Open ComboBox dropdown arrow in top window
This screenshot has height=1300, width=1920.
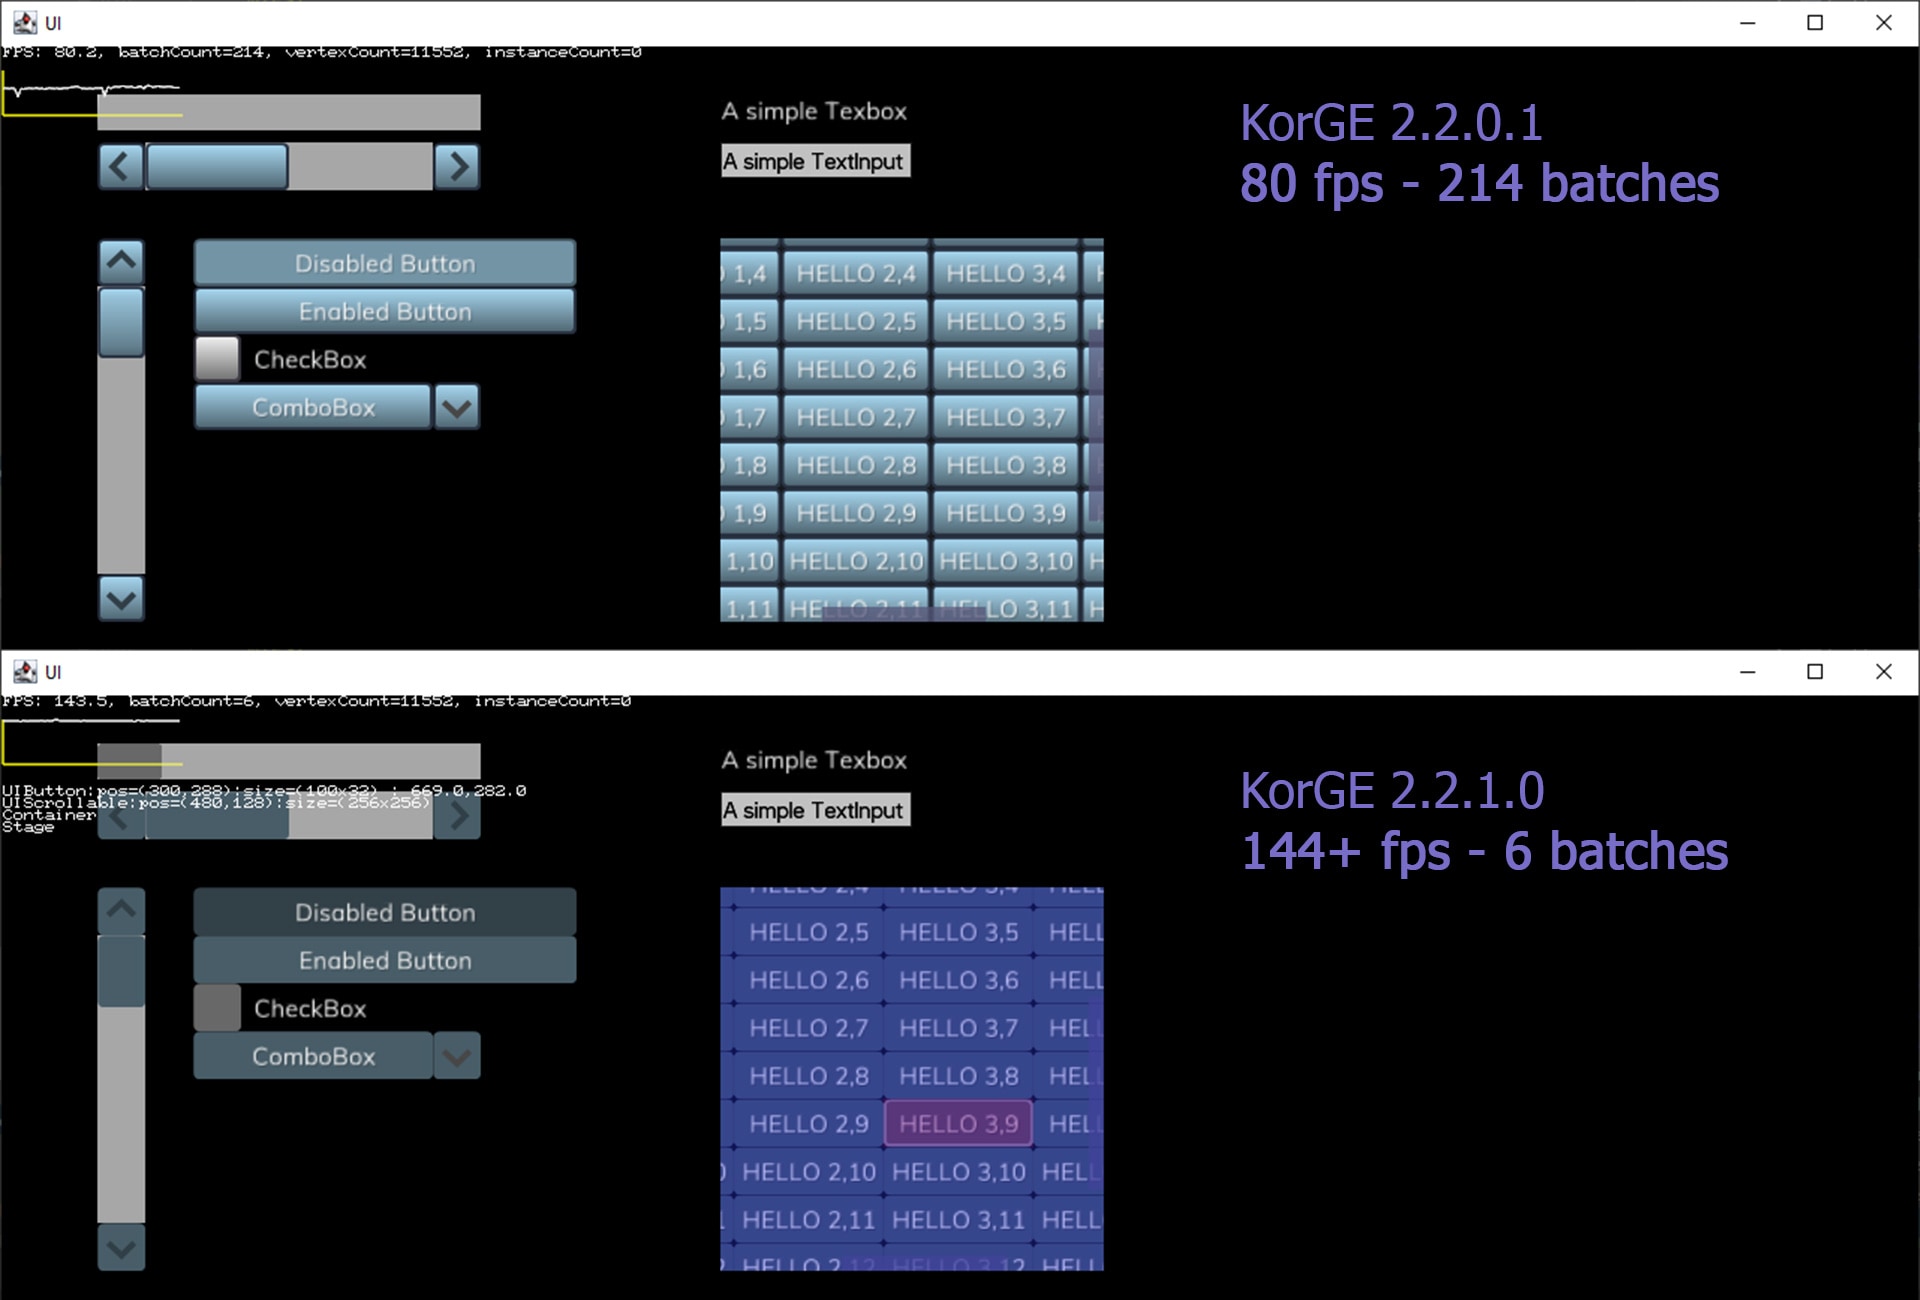[457, 407]
